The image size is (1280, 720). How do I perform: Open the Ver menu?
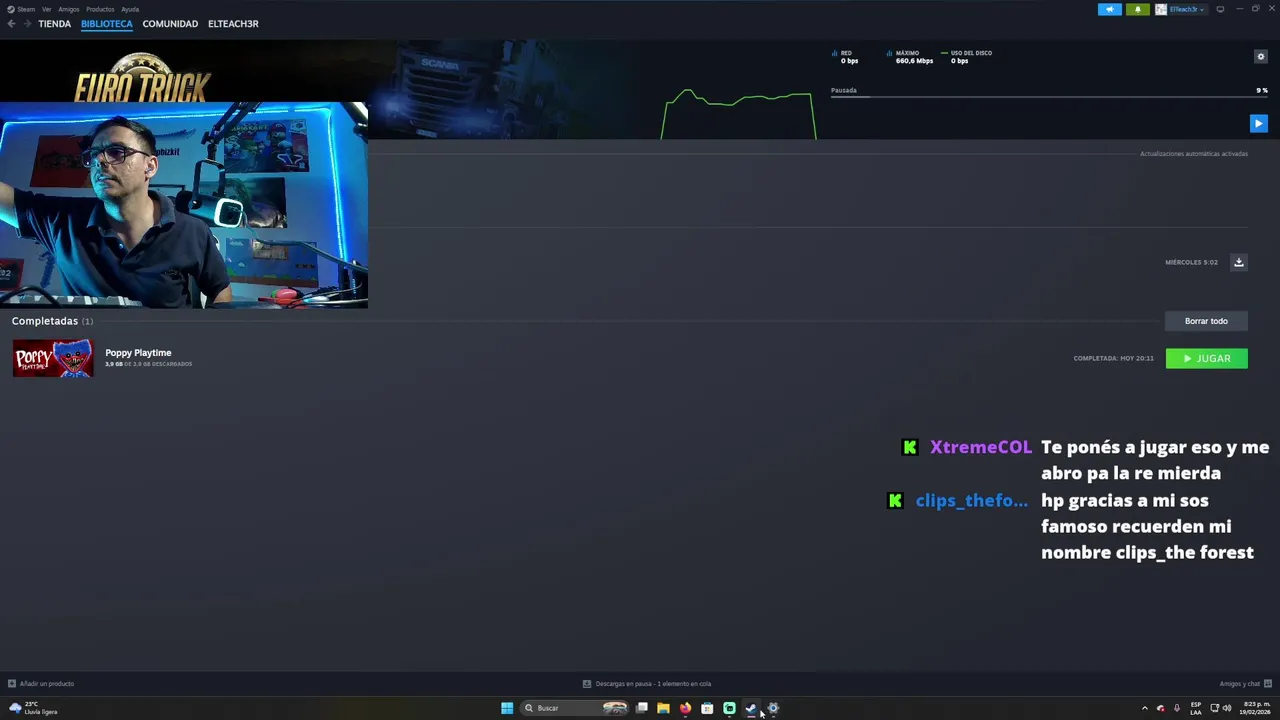pos(47,9)
